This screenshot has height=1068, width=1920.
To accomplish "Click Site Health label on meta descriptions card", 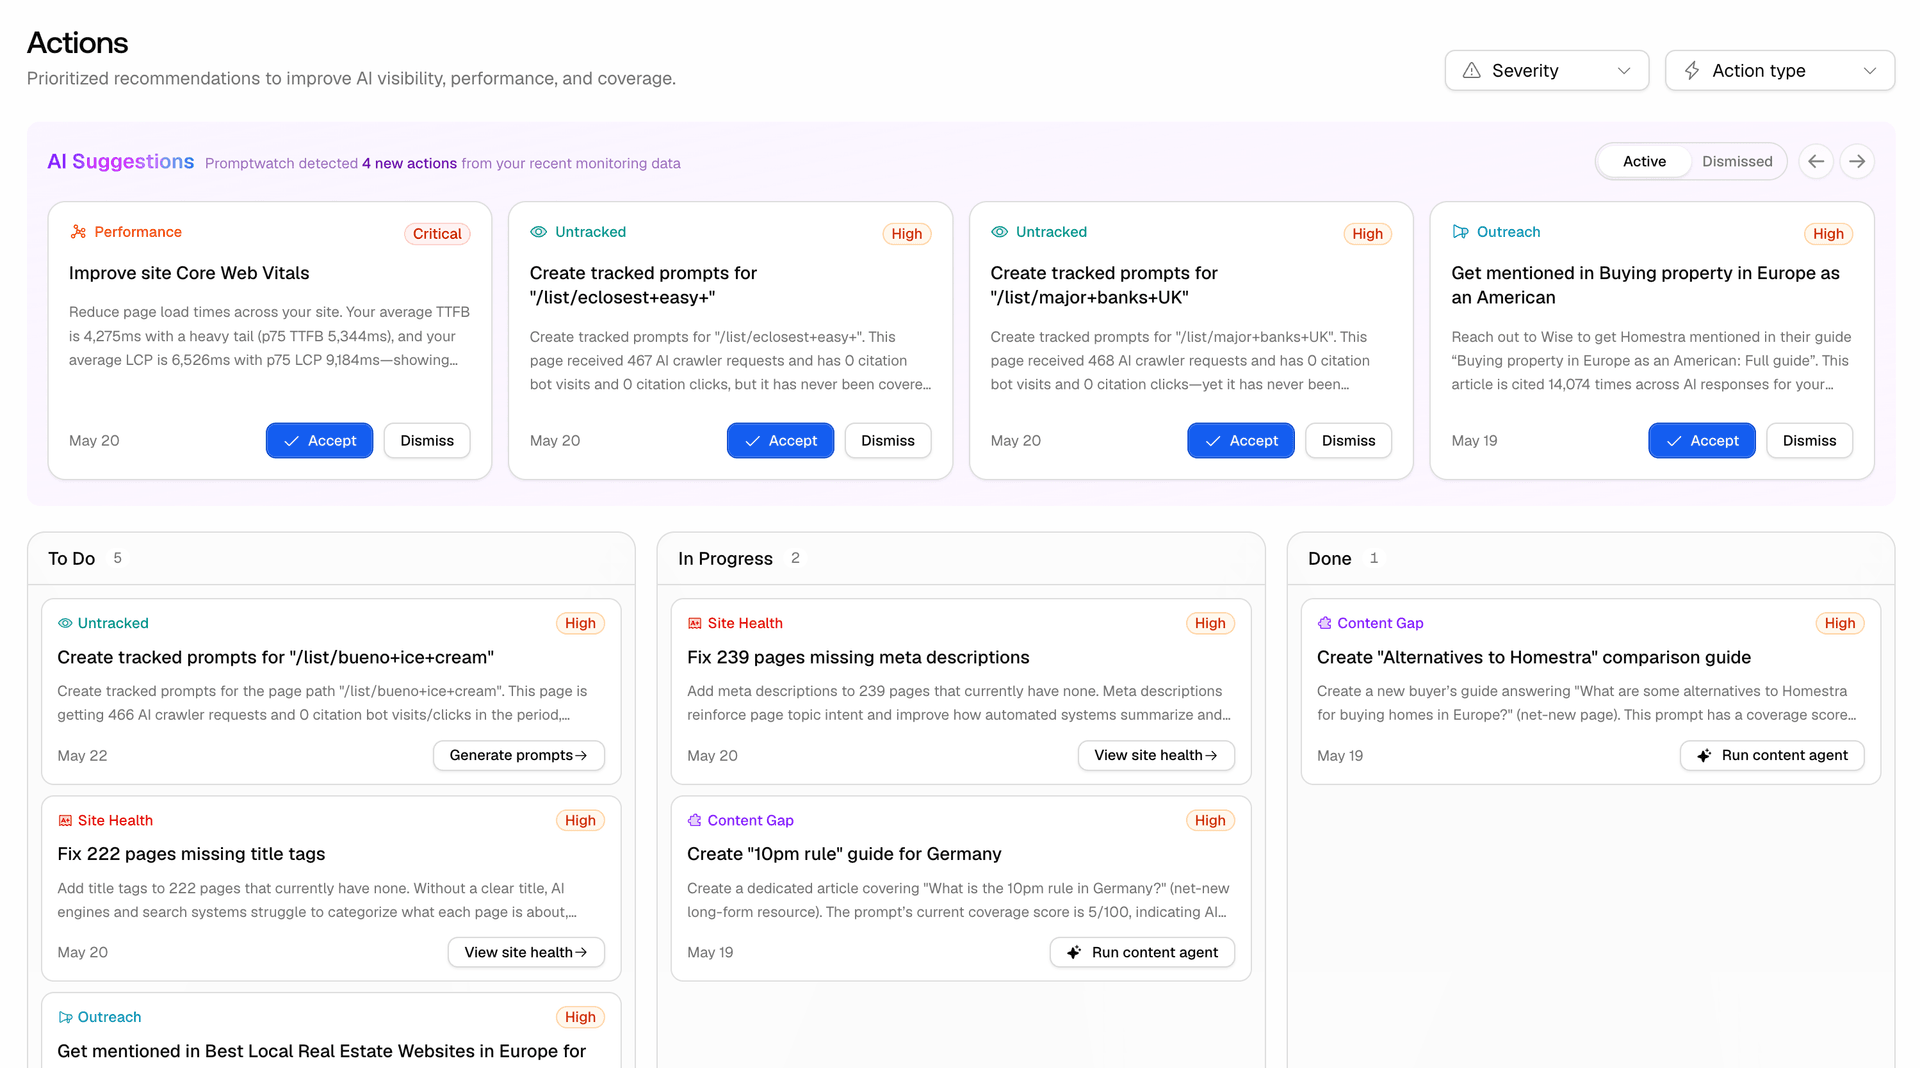I will click(745, 623).
